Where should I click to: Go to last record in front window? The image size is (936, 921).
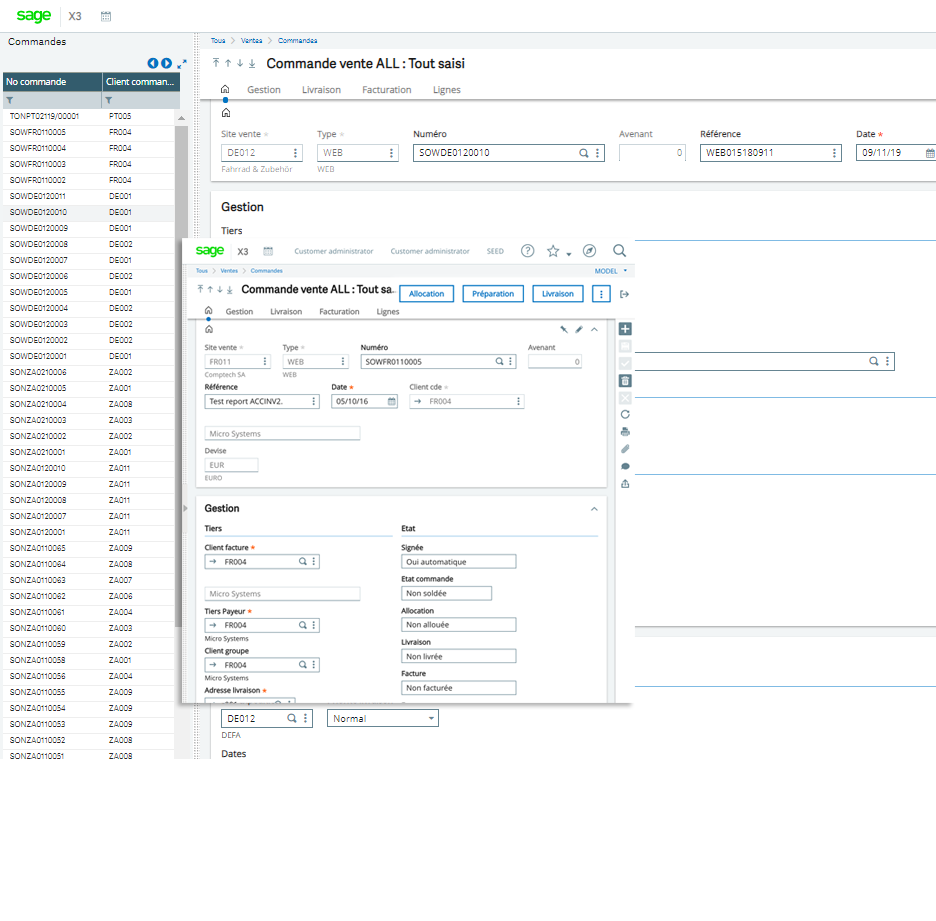pos(229,289)
